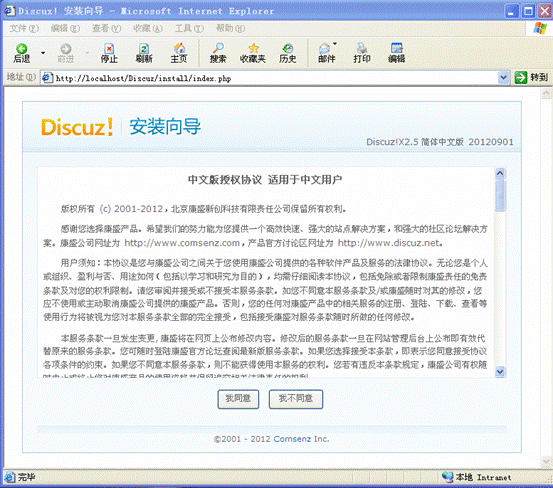Click the IE icon in the title bar
The height and width of the screenshot is (488, 553).
[x=10, y=11]
